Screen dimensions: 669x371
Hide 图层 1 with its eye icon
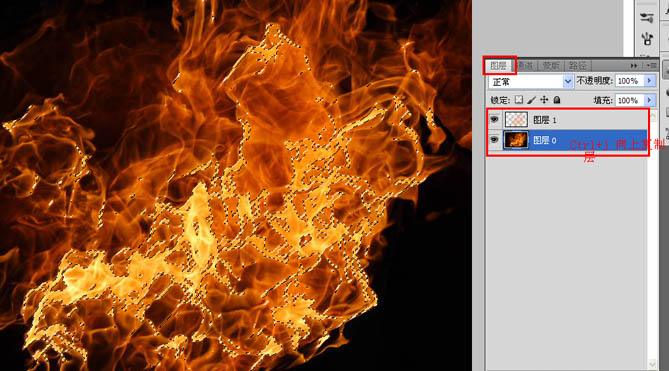[494, 120]
